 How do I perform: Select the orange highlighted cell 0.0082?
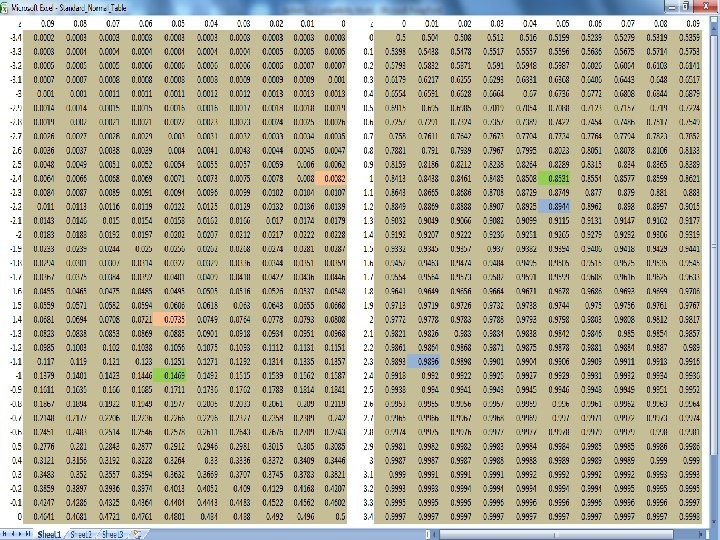click(331, 179)
